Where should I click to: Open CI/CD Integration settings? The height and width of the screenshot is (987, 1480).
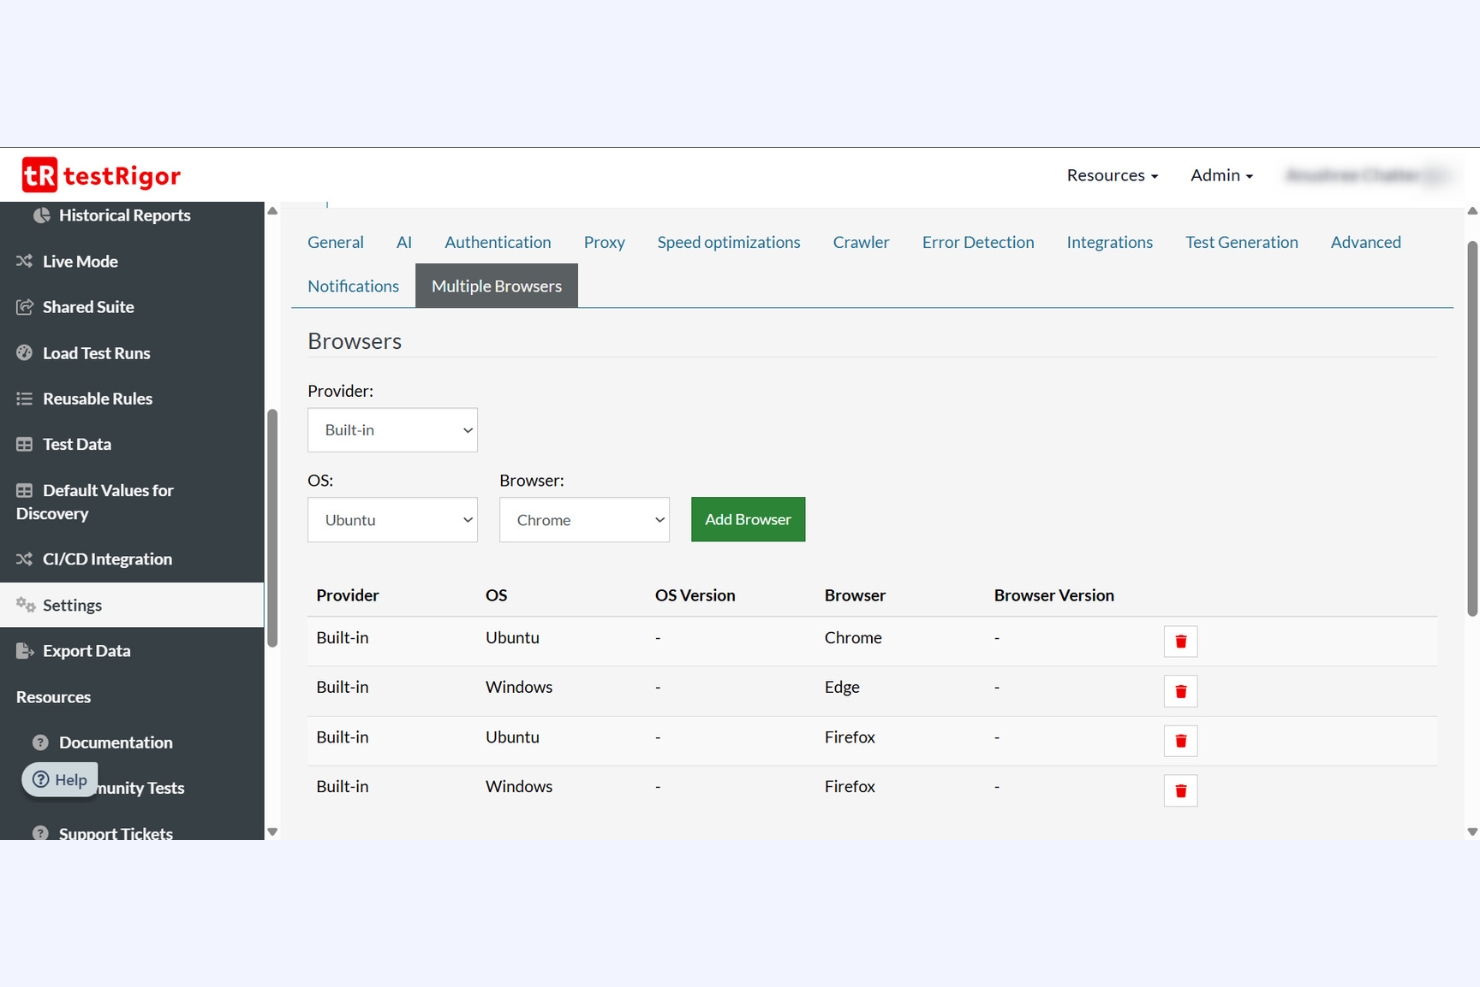(108, 559)
